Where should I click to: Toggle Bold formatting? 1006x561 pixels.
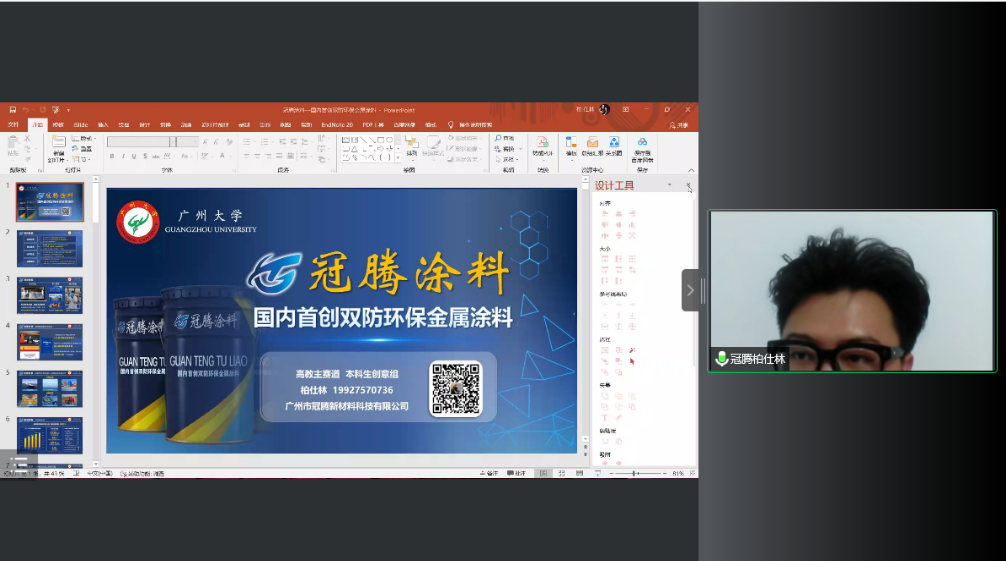point(112,156)
